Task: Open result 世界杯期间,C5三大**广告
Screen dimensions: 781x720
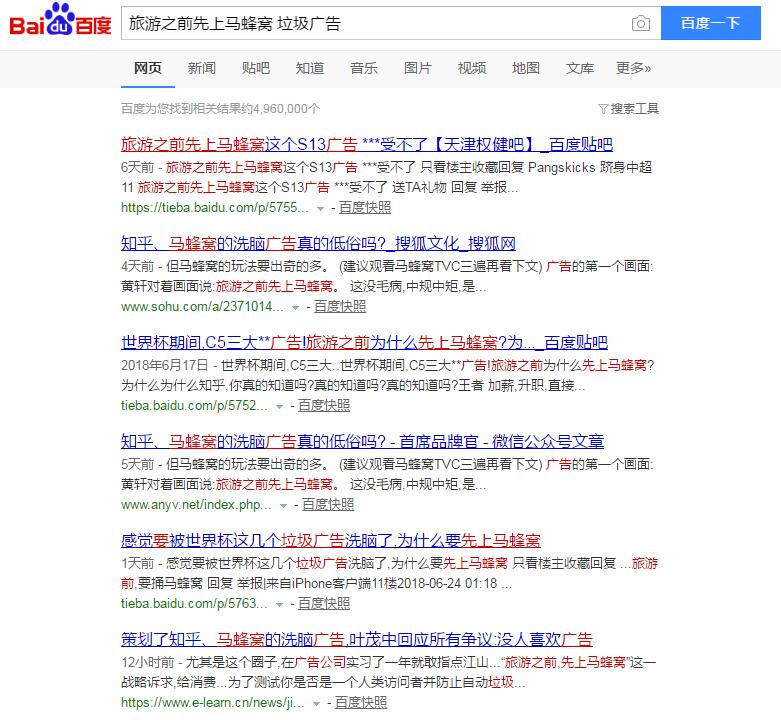Action: (x=364, y=343)
